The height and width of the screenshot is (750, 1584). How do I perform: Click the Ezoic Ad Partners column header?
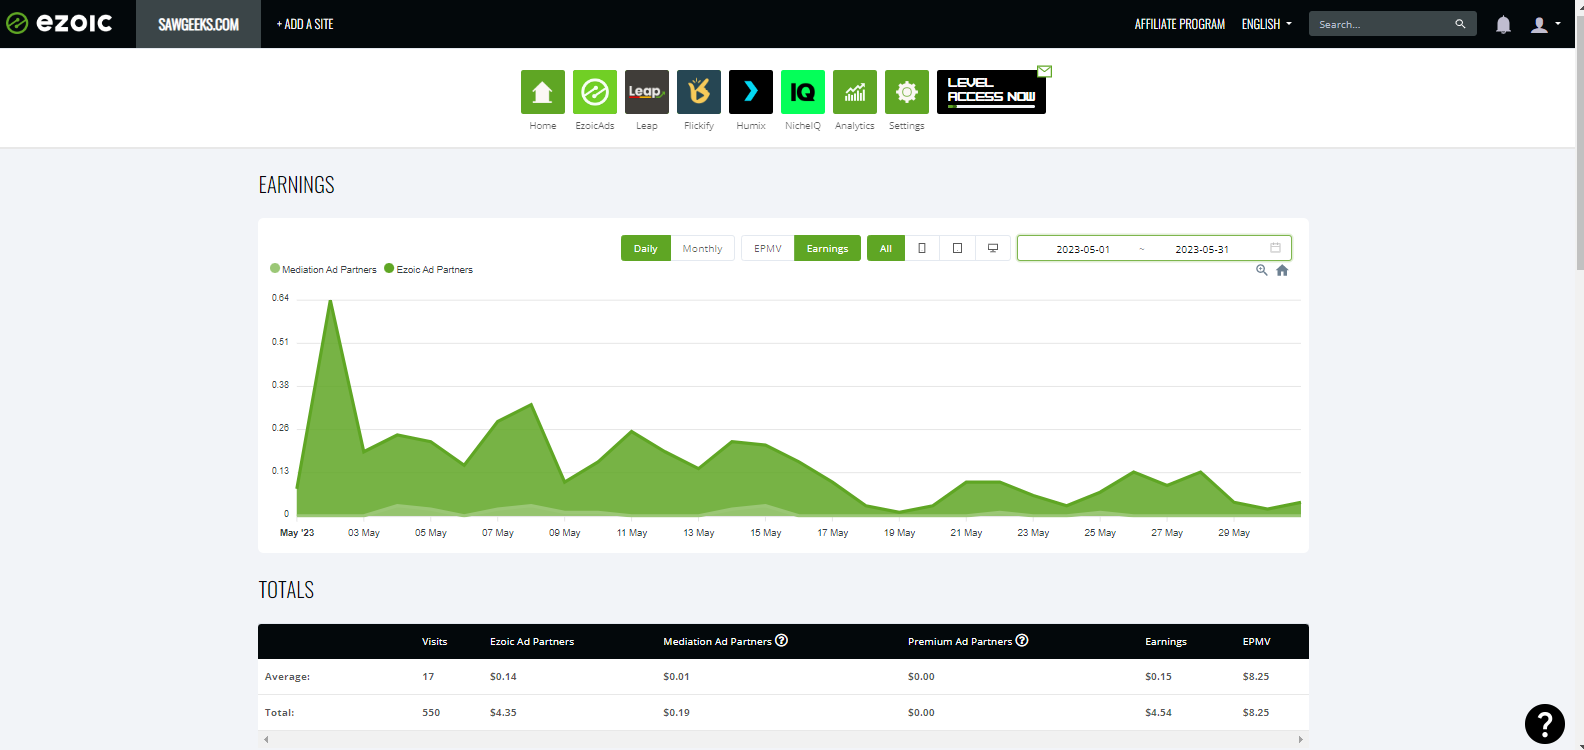(532, 642)
